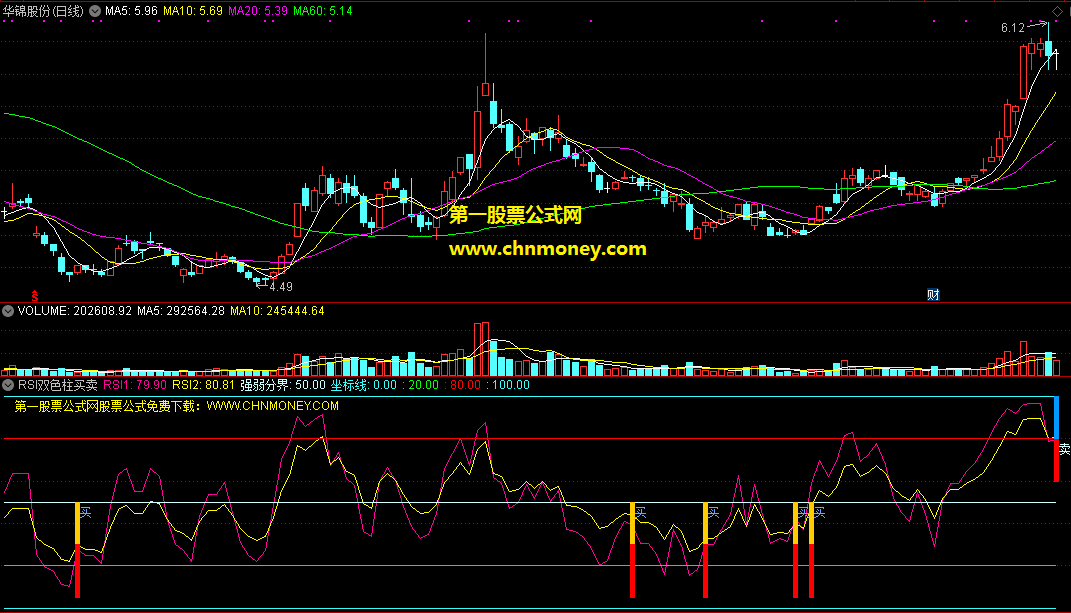The image size is (1071, 613).
Task: Click the volume MA5: 292564.28 label
Action: coord(181,311)
